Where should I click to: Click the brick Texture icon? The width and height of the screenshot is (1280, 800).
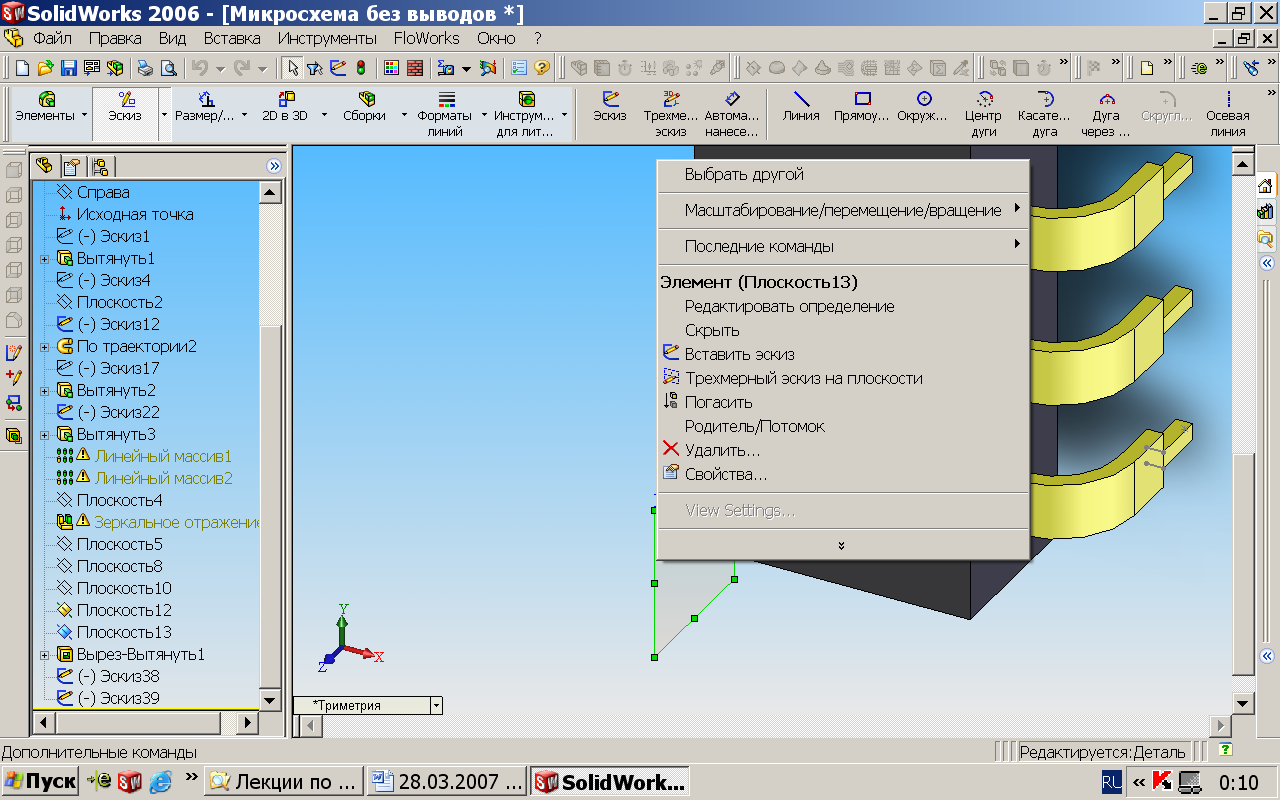click(x=415, y=68)
